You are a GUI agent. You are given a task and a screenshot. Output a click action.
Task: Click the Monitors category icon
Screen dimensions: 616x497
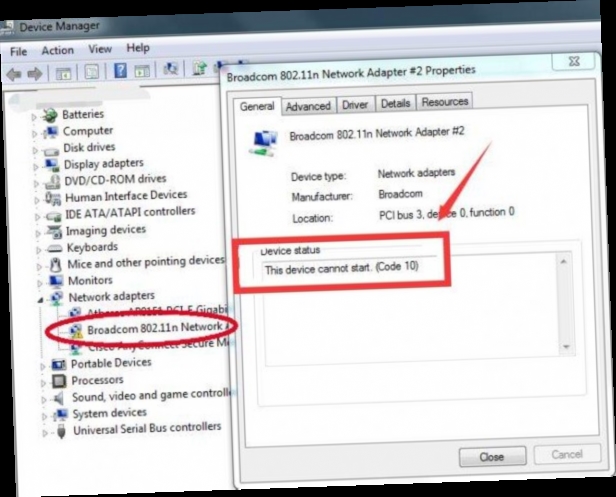(x=56, y=281)
